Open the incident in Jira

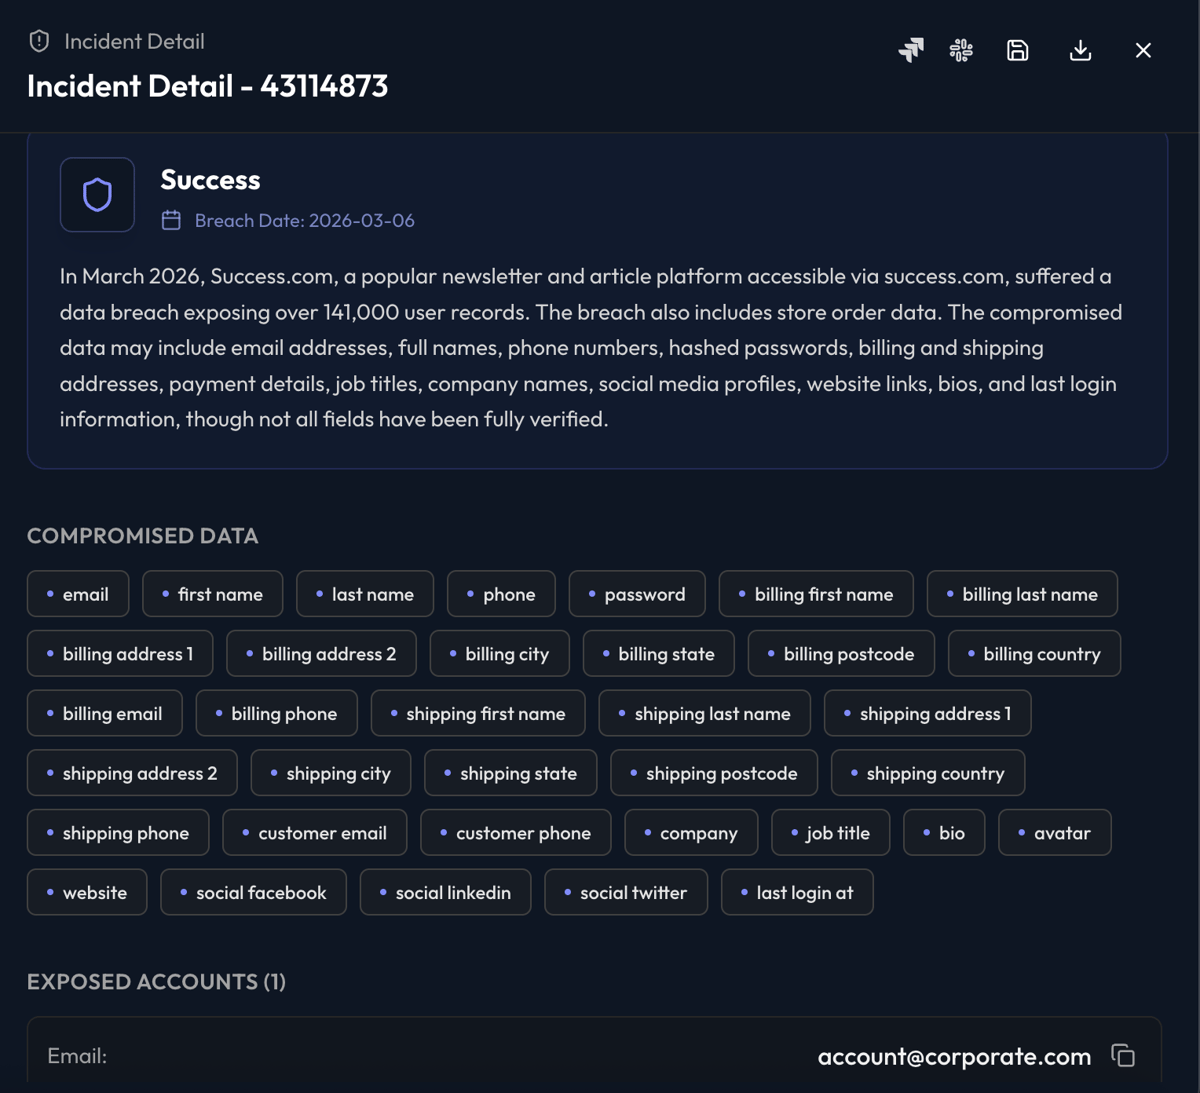click(x=910, y=49)
